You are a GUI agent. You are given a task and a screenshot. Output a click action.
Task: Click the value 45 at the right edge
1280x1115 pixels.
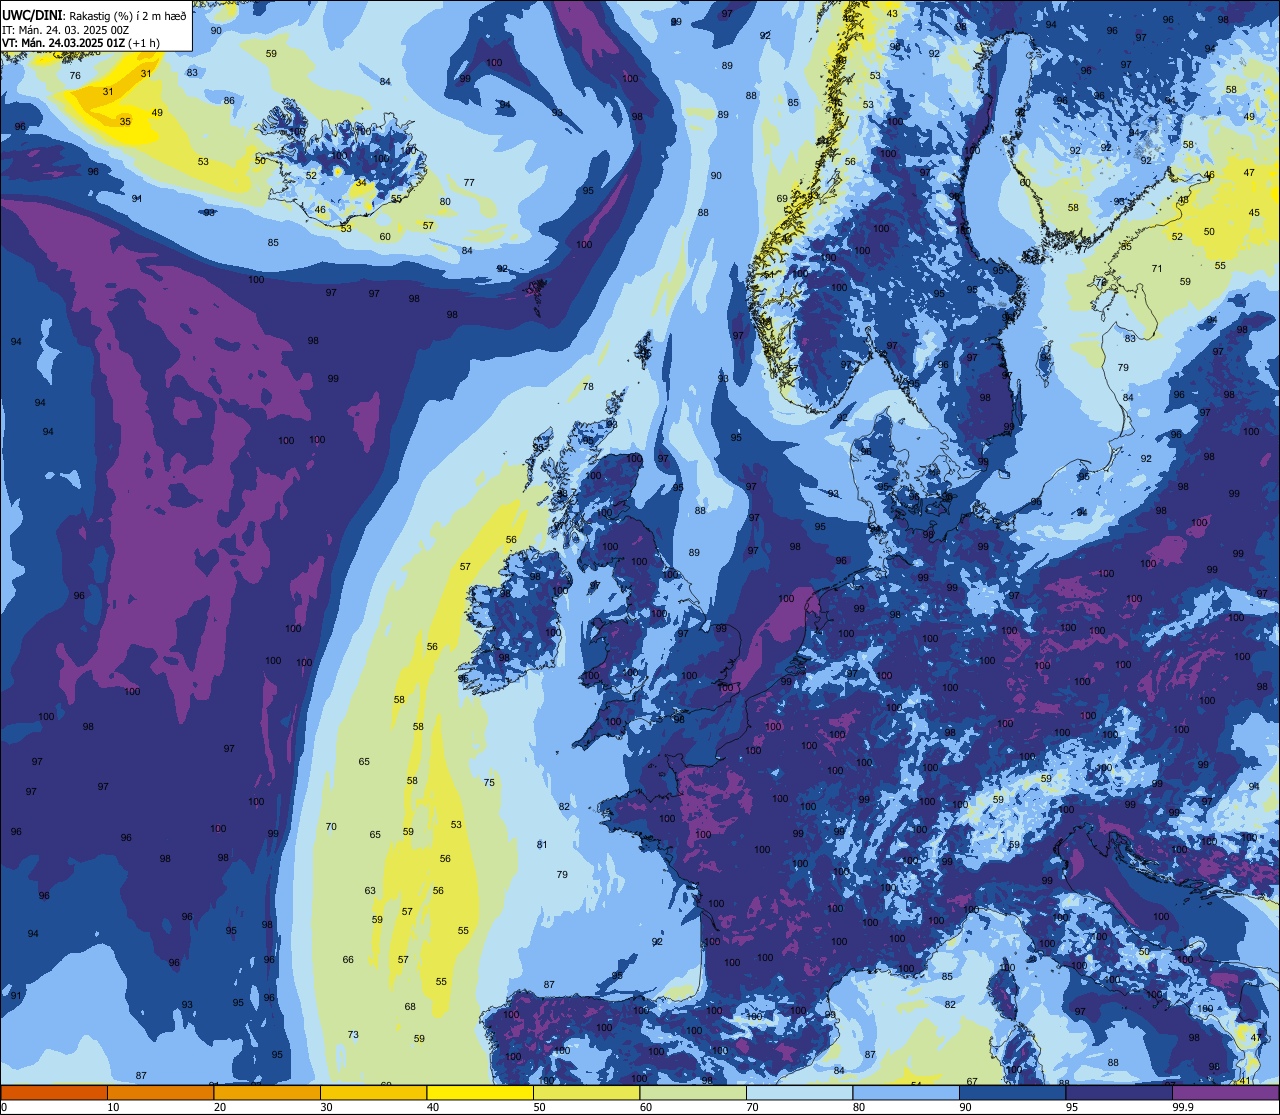[1254, 212]
